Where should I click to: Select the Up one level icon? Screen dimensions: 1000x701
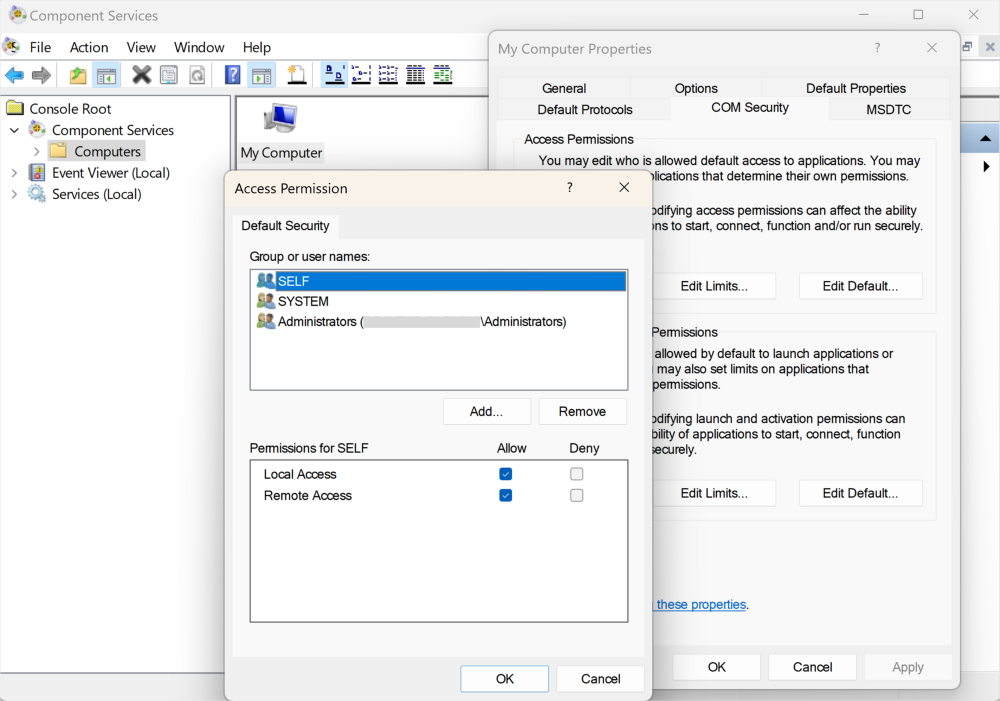click(x=77, y=75)
